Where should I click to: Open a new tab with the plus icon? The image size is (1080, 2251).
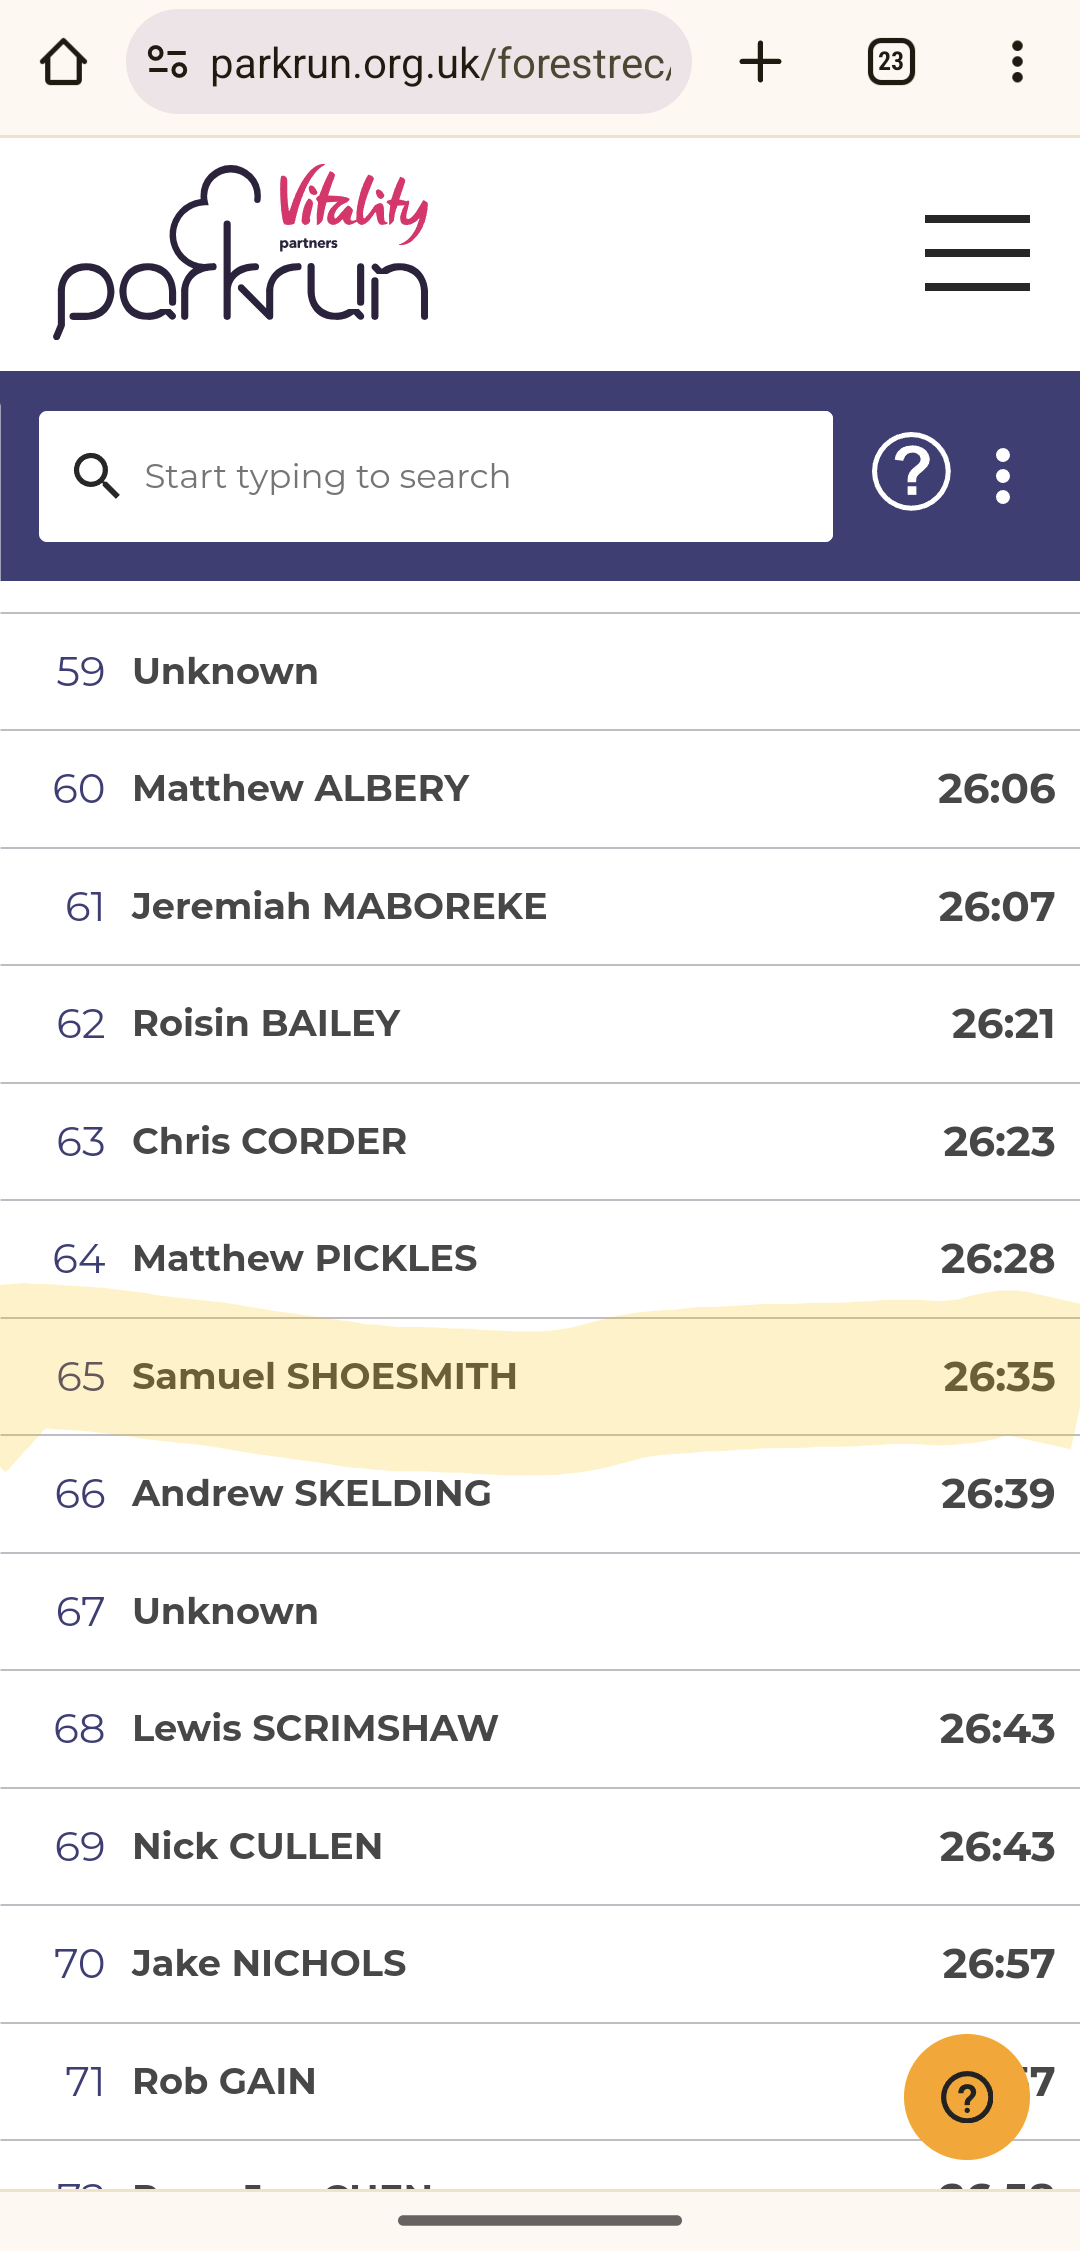coord(760,62)
